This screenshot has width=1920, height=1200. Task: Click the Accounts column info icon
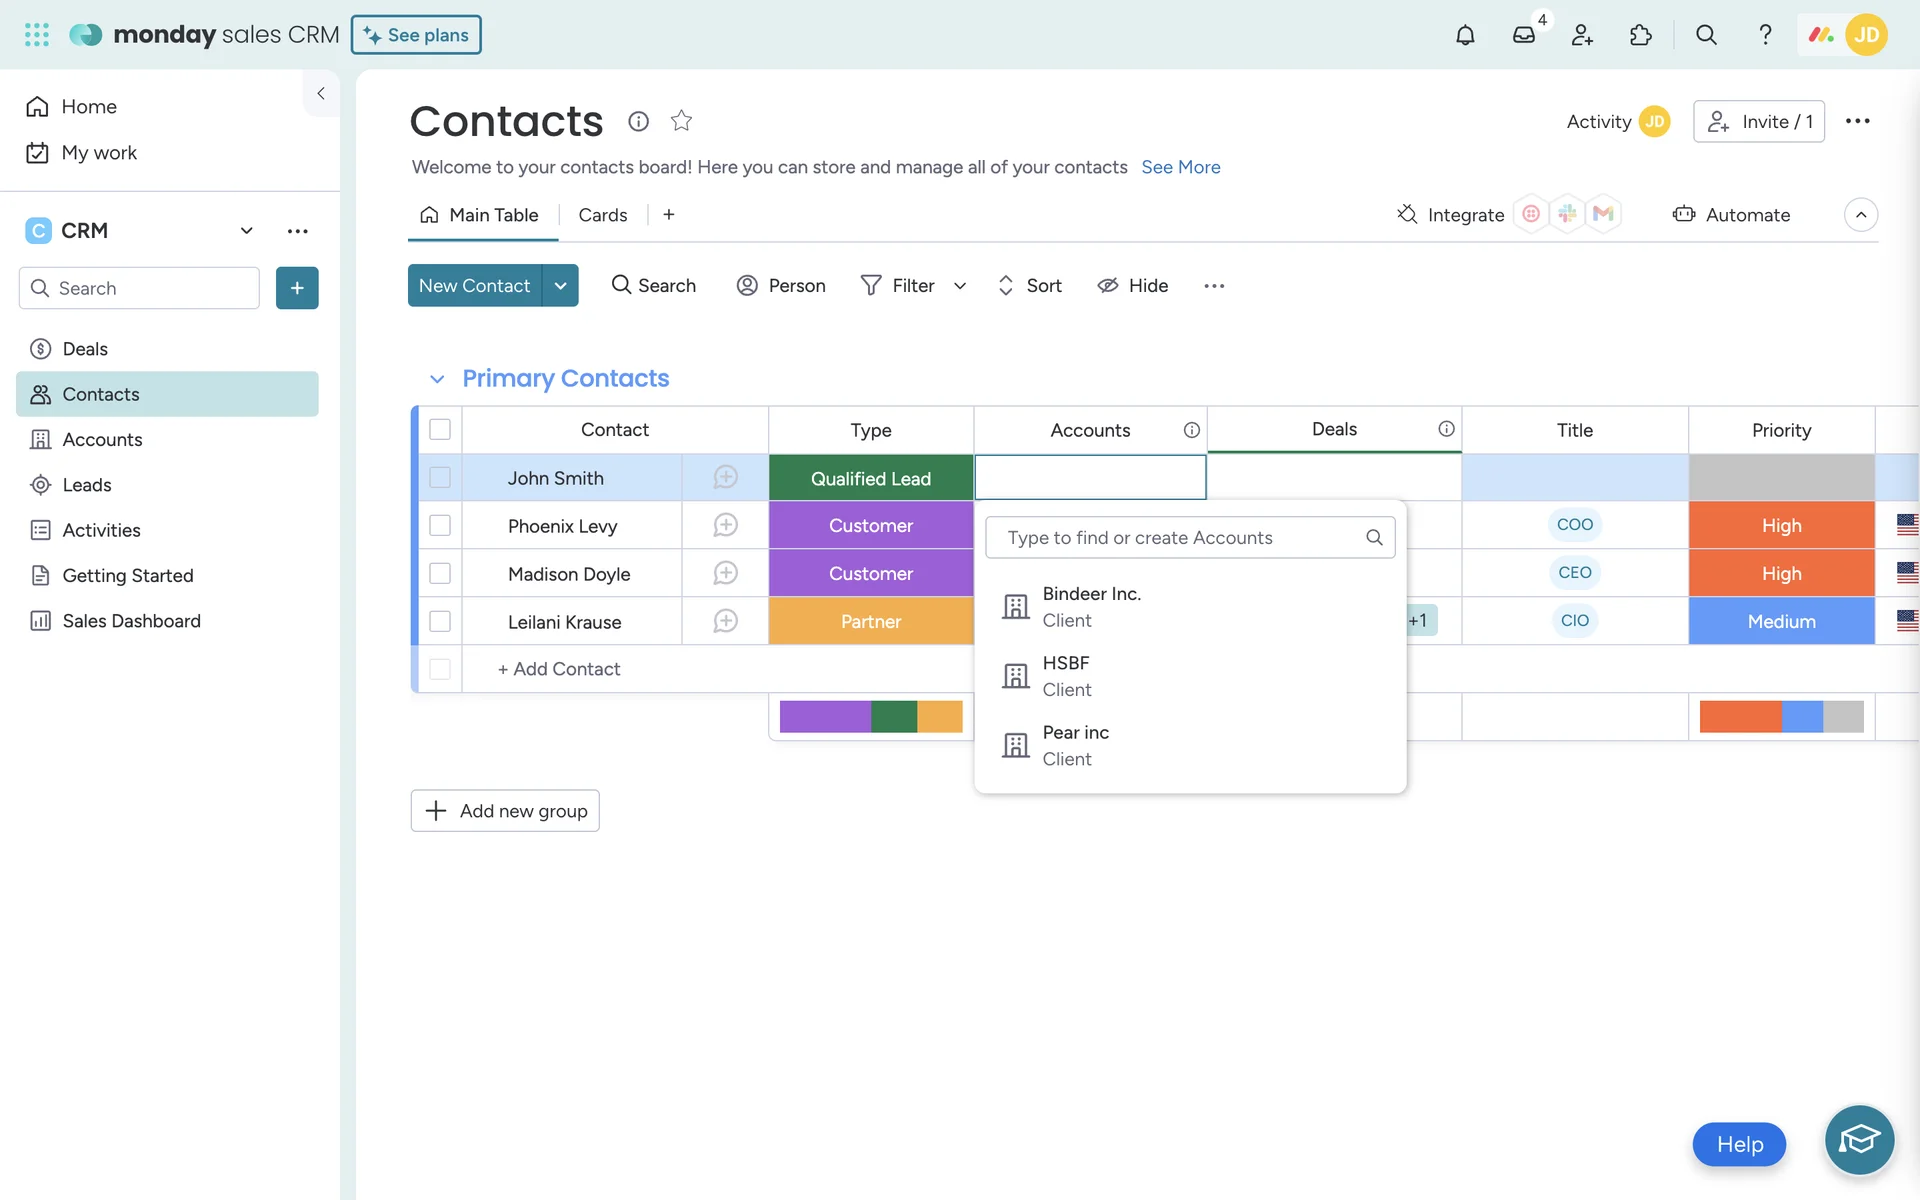coord(1191,430)
